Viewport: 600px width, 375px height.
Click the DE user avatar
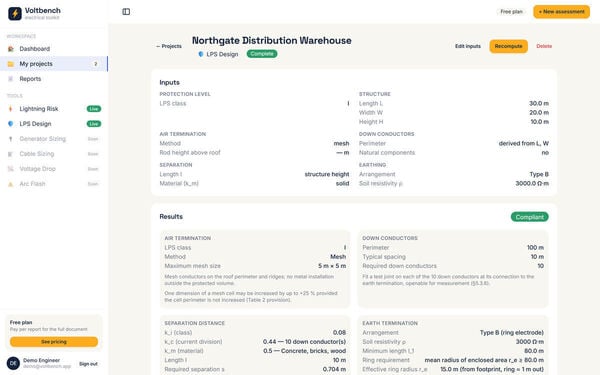(x=13, y=363)
